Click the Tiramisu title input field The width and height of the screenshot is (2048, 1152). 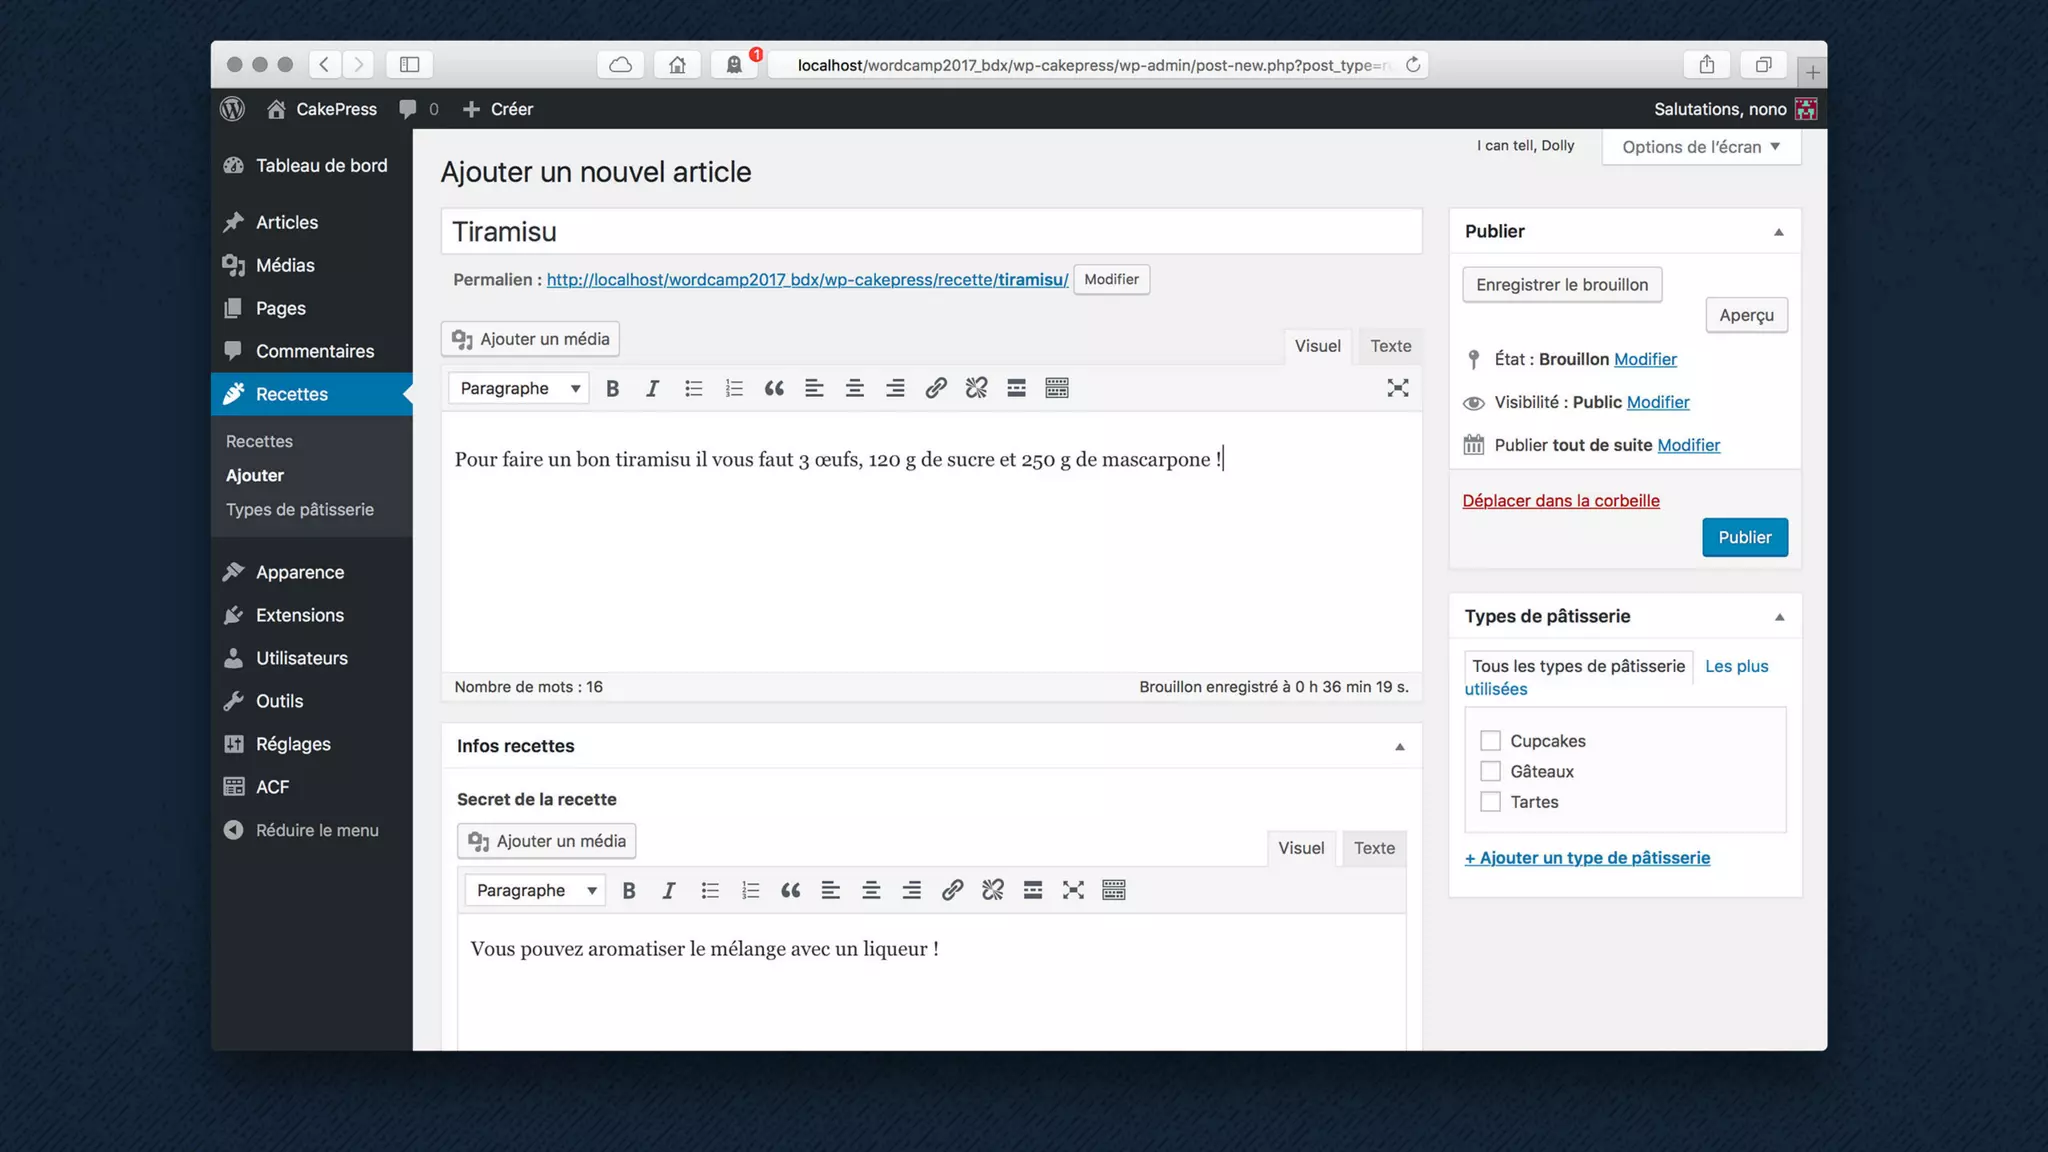[x=930, y=232]
